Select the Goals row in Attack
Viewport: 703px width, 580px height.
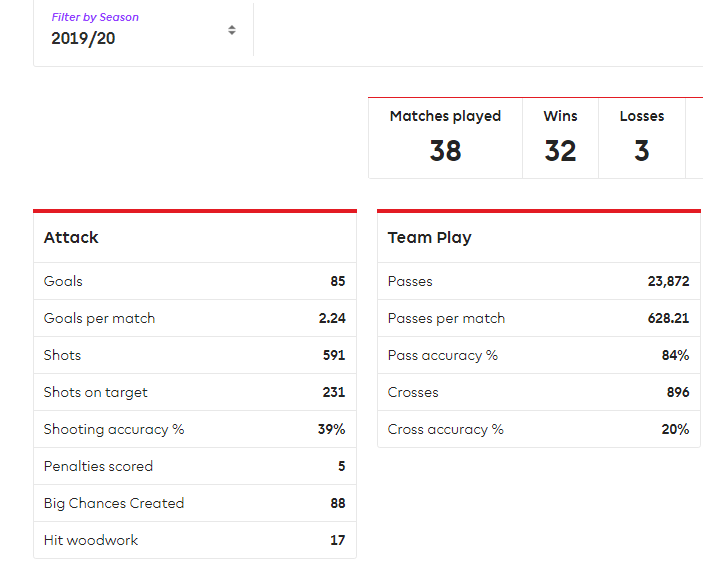pos(194,282)
